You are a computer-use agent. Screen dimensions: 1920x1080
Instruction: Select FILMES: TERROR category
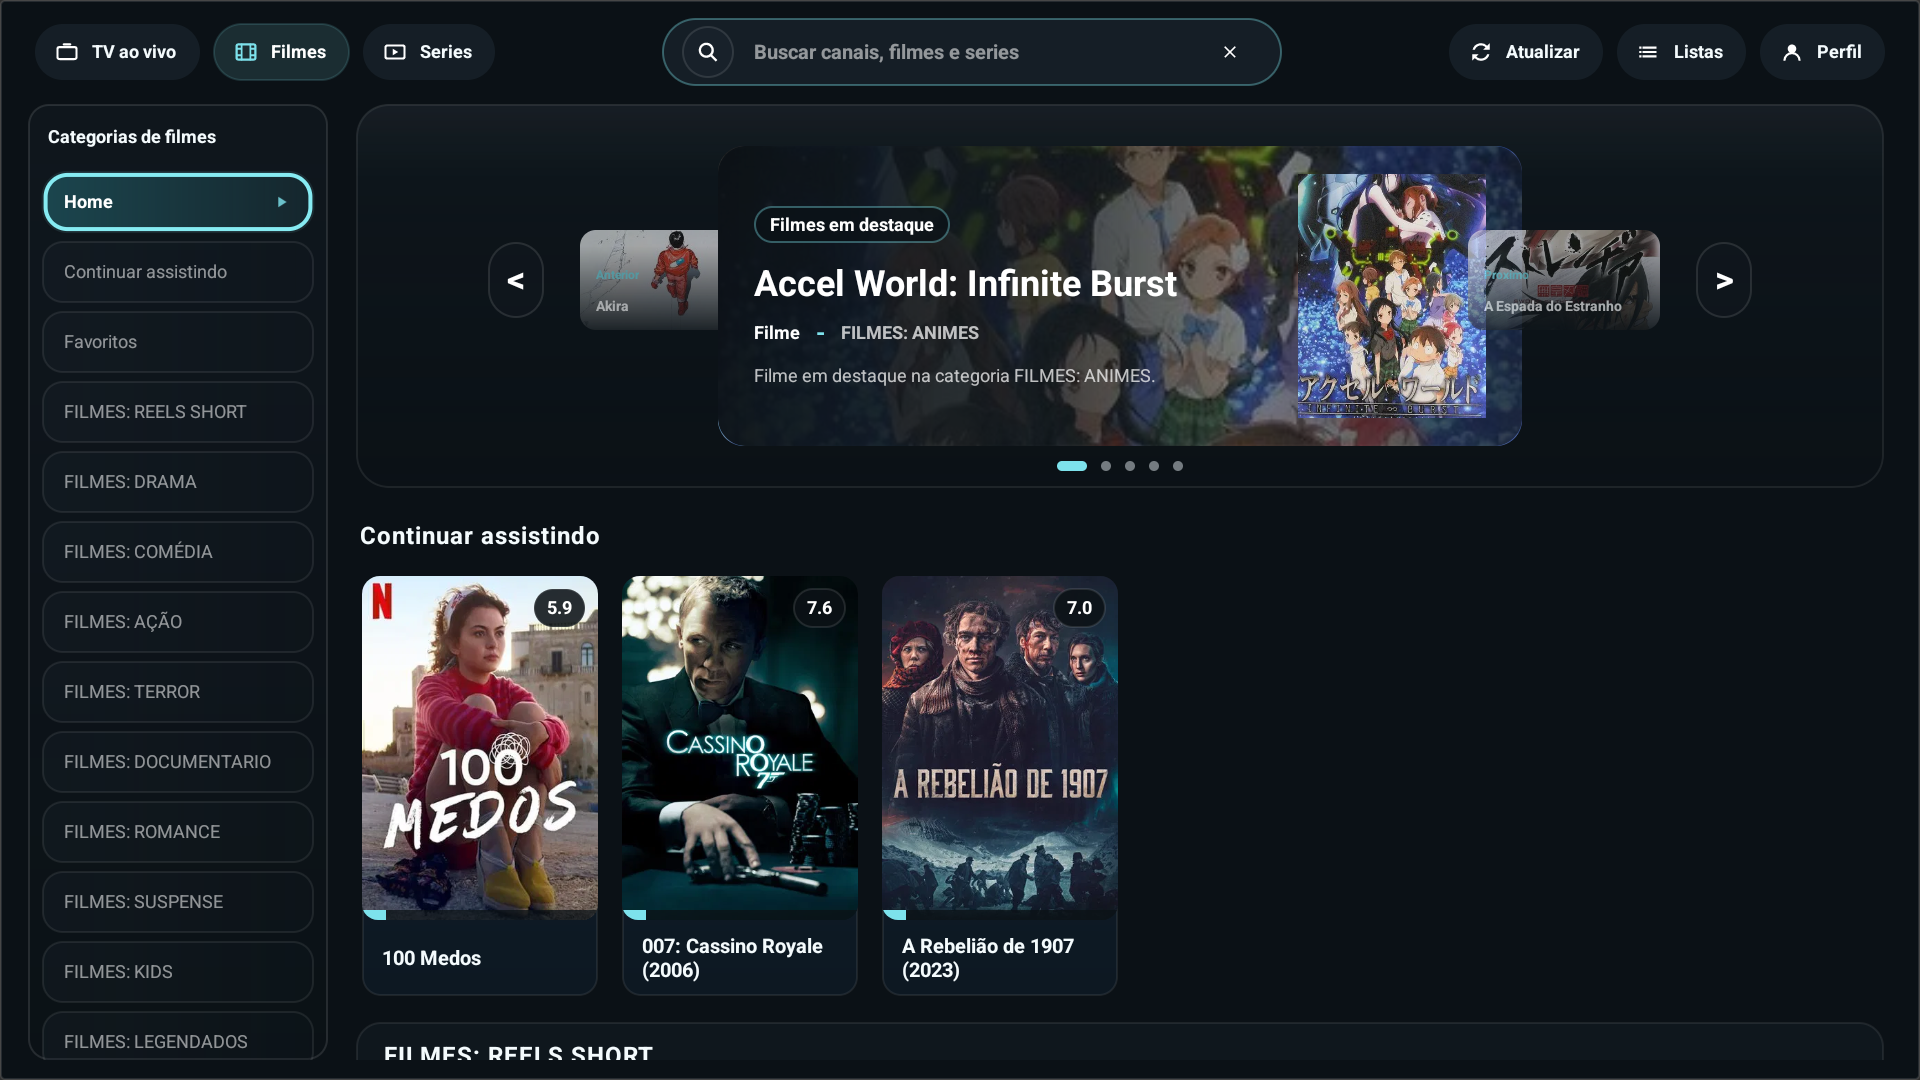click(178, 692)
